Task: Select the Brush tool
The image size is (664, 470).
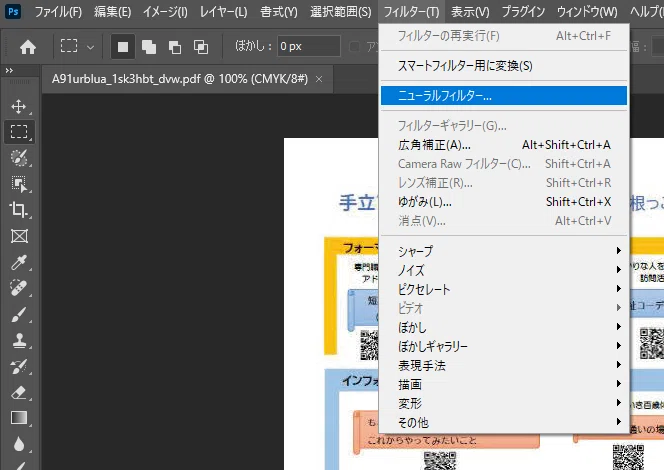Action: tap(19, 314)
